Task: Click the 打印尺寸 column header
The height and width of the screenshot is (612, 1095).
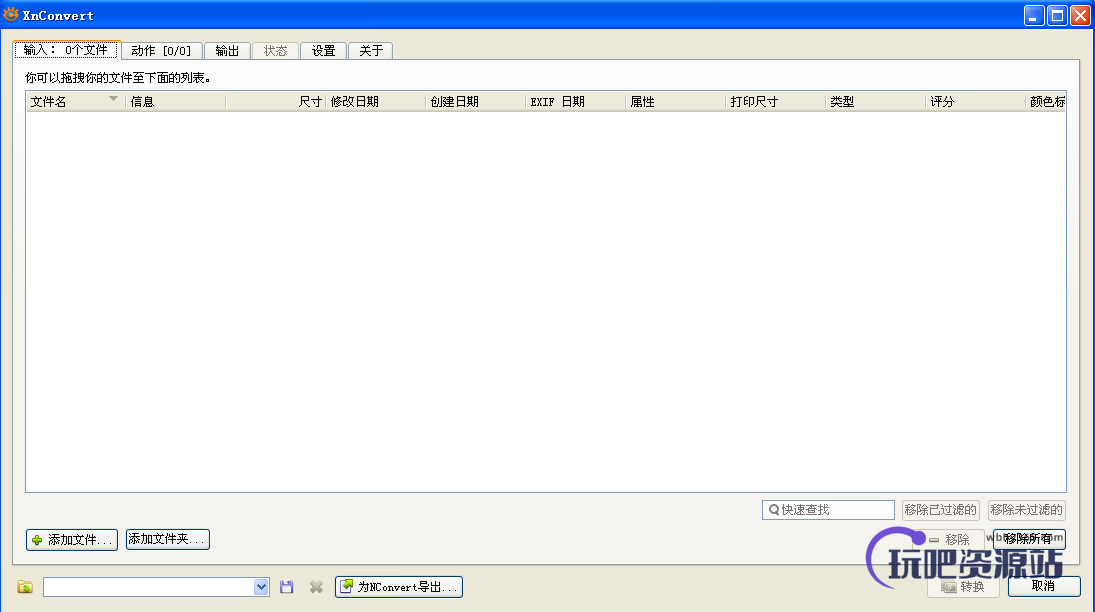Action: pyautogui.click(x=775, y=102)
